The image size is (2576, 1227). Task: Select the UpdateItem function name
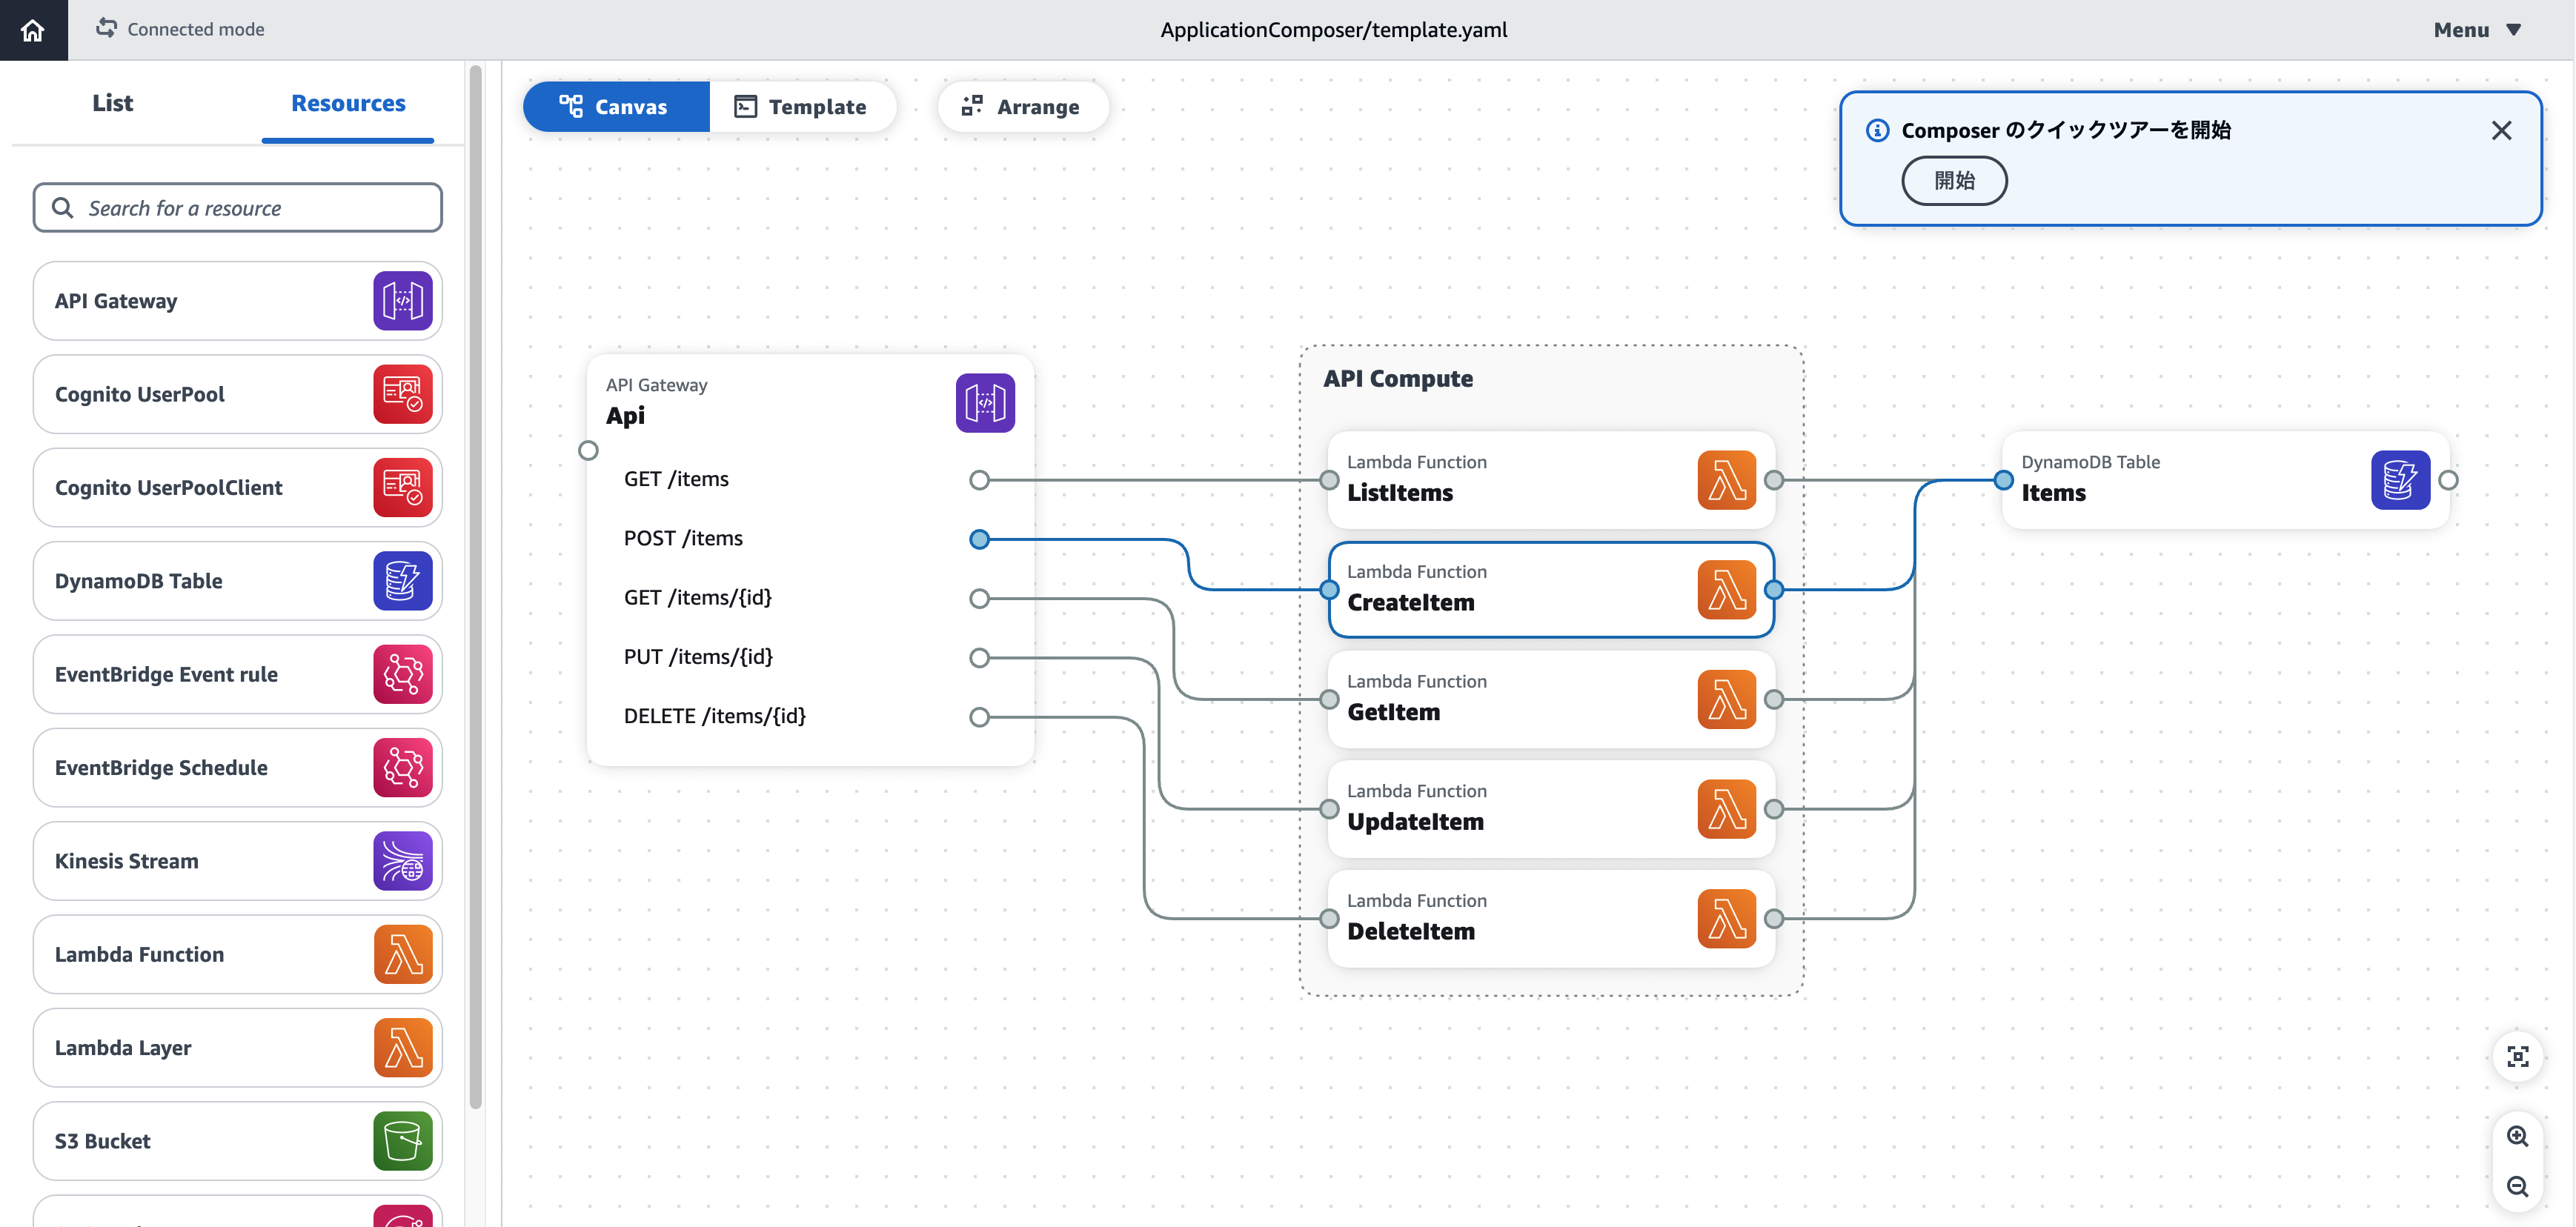(x=1415, y=821)
